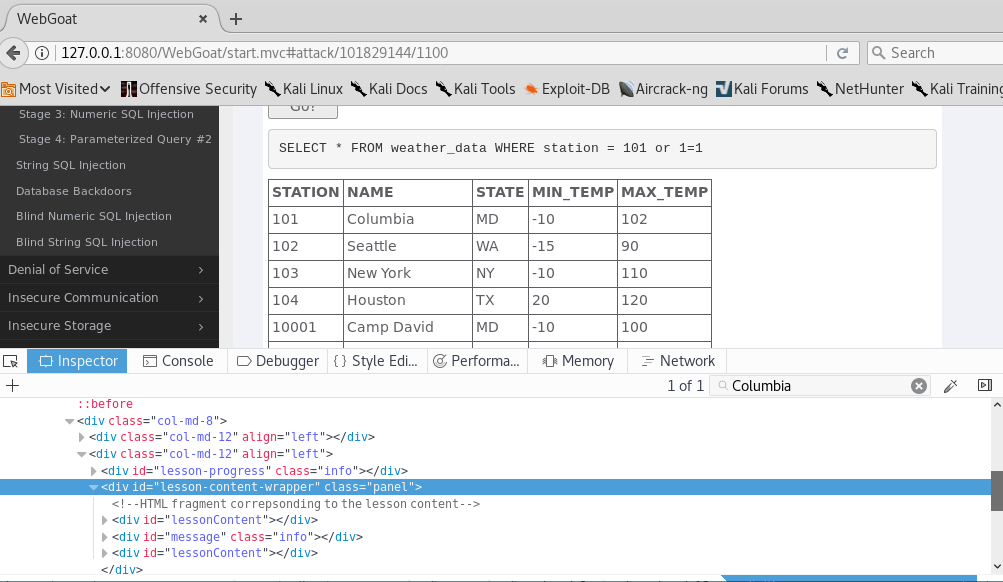Viewport: 1003px width, 582px height.
Task: Select the lesson-content-wrapper div line
Action: 495,487
